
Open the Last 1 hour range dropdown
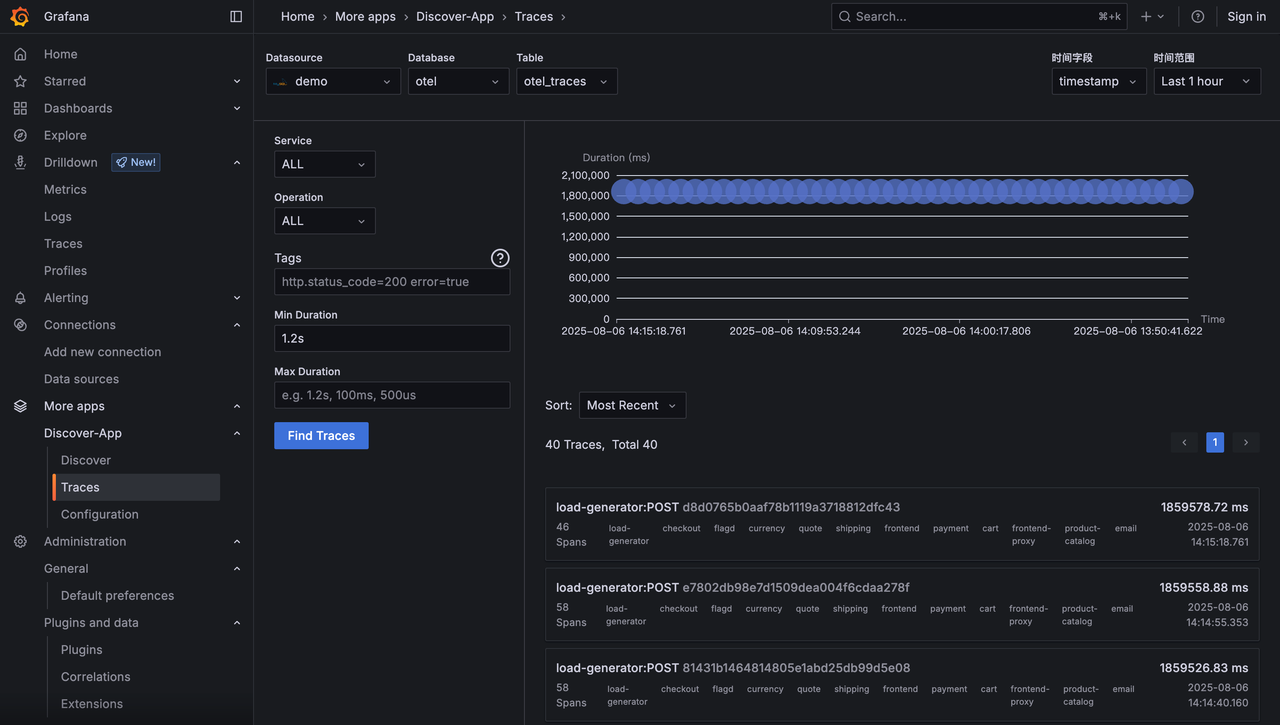click(1207, 81)
